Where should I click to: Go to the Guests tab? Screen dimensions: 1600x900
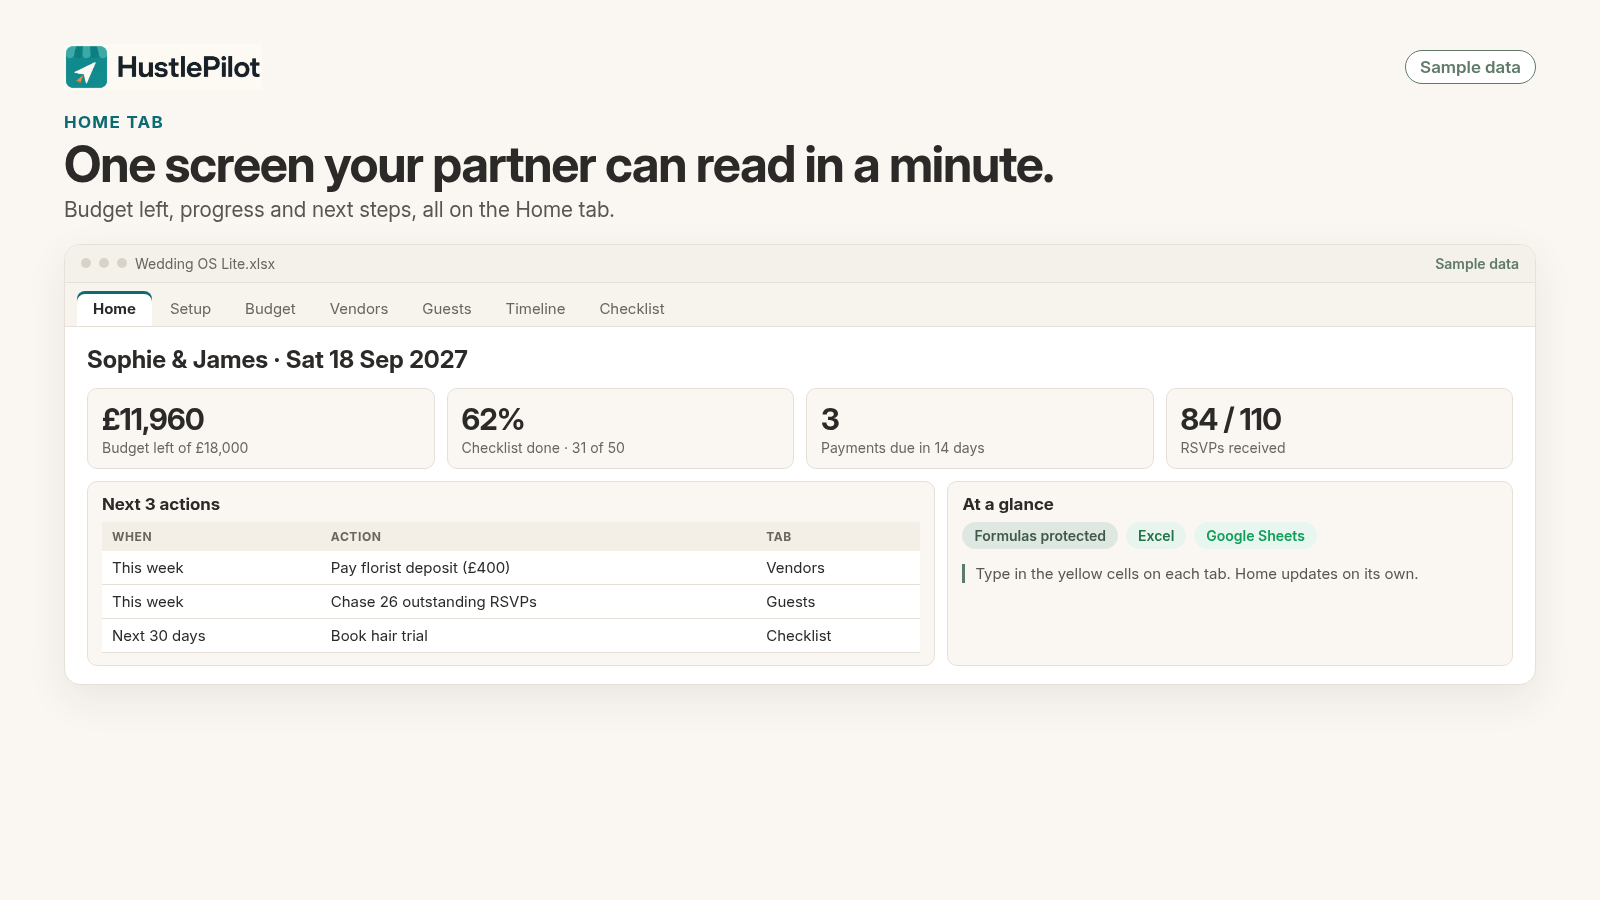447,309
